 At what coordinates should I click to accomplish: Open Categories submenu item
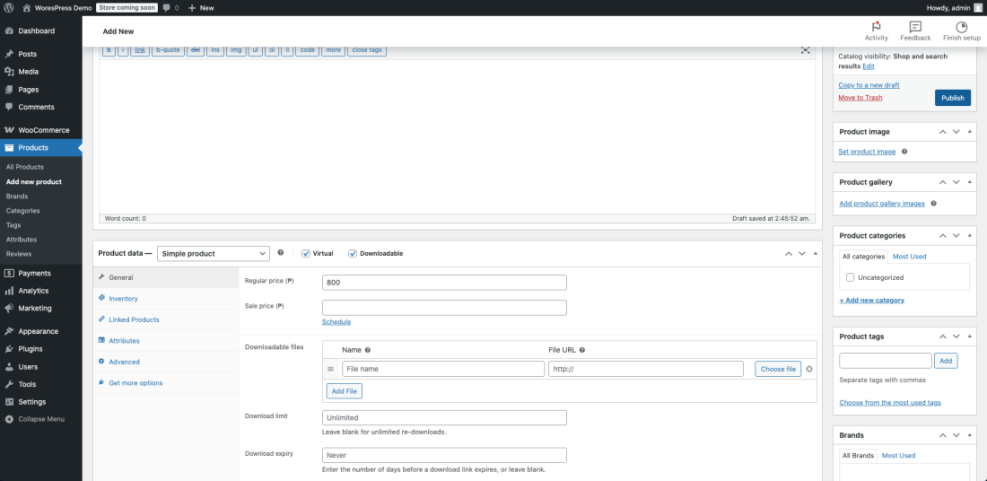point(23,210)
